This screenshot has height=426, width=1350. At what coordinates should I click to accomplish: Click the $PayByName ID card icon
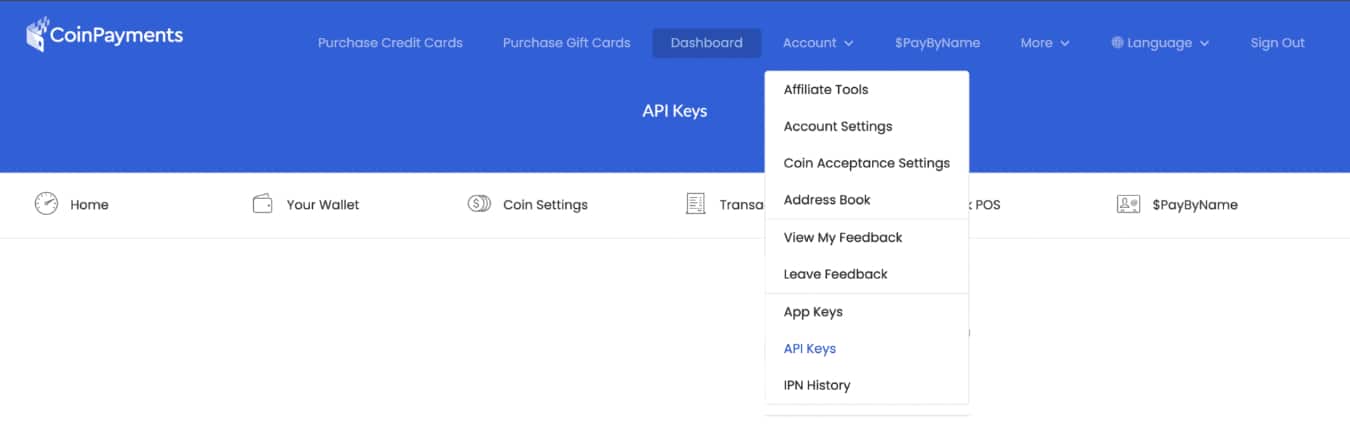point(1128,204)
